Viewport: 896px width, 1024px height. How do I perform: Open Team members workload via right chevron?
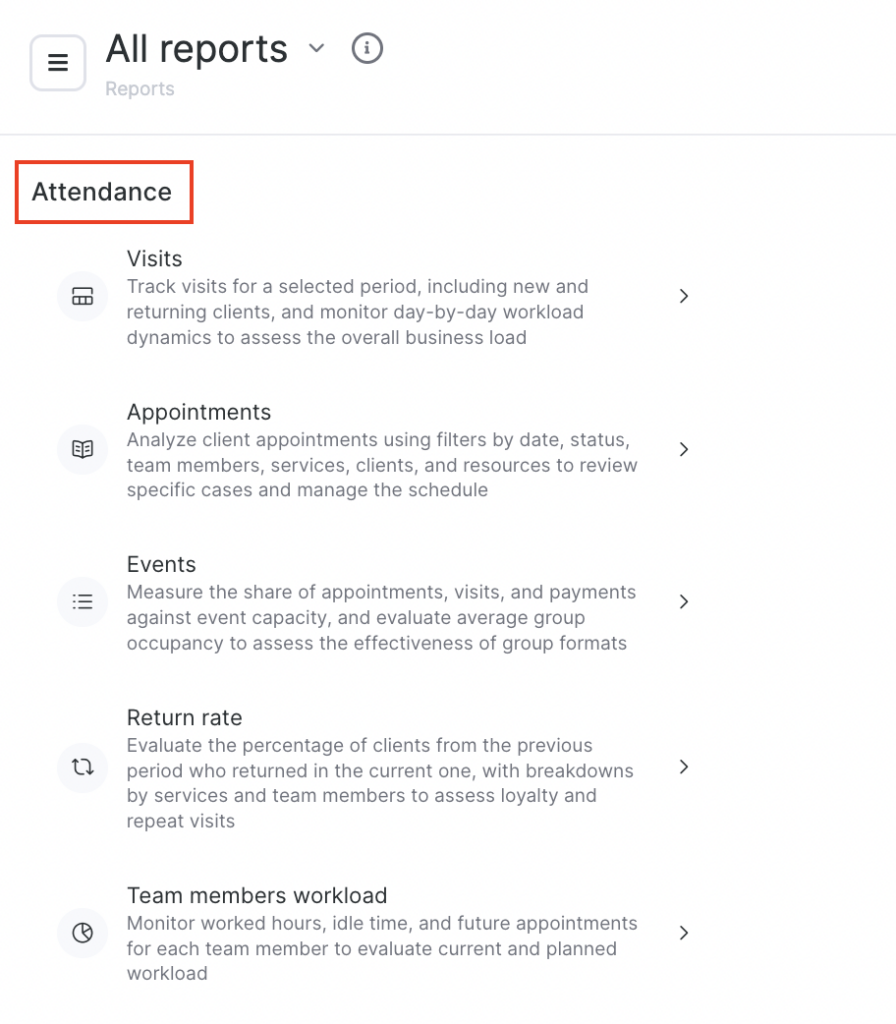pyautogui.click(x=684, y=932)
